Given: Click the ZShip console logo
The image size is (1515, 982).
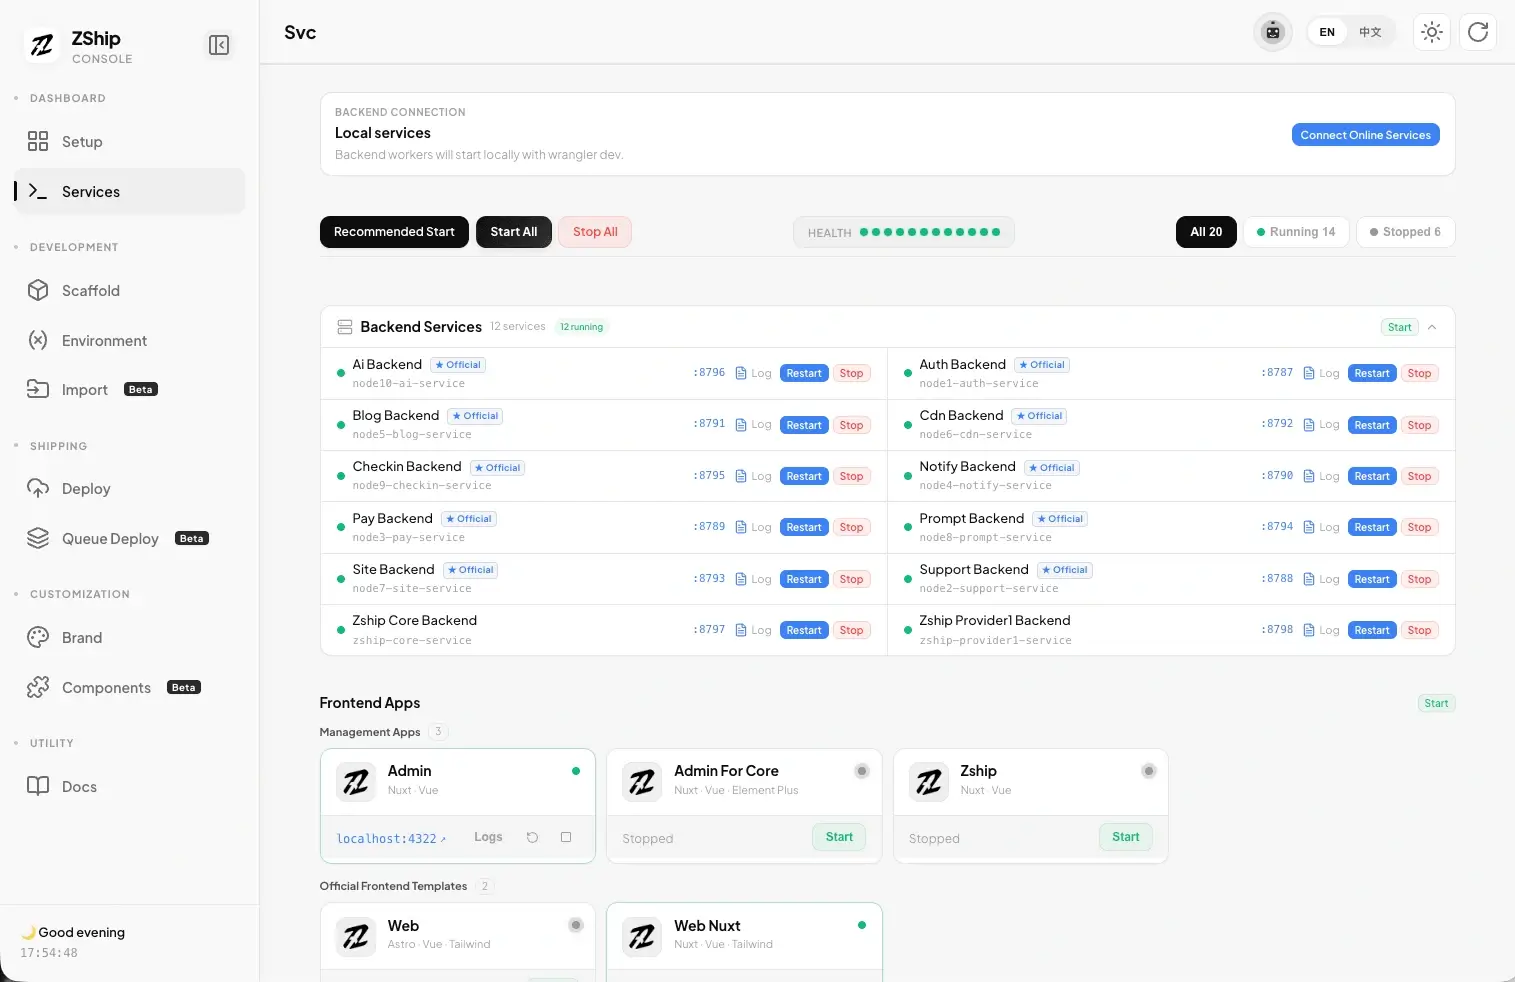Looking at the screenshot, I should click(x=42, y=45).
